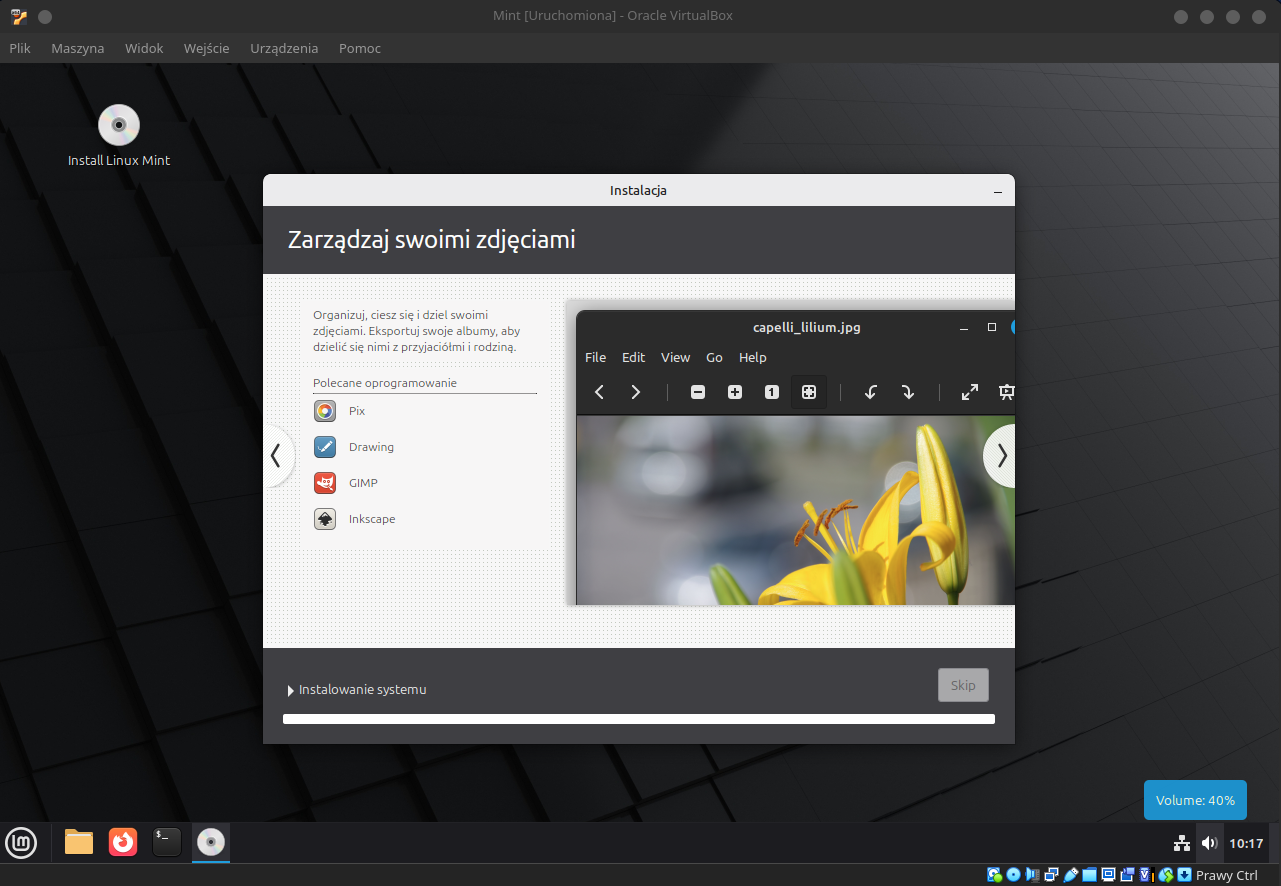Click the shared folders indicator
Viewport: 1281px width, 886px height.
click(1089, 875)
